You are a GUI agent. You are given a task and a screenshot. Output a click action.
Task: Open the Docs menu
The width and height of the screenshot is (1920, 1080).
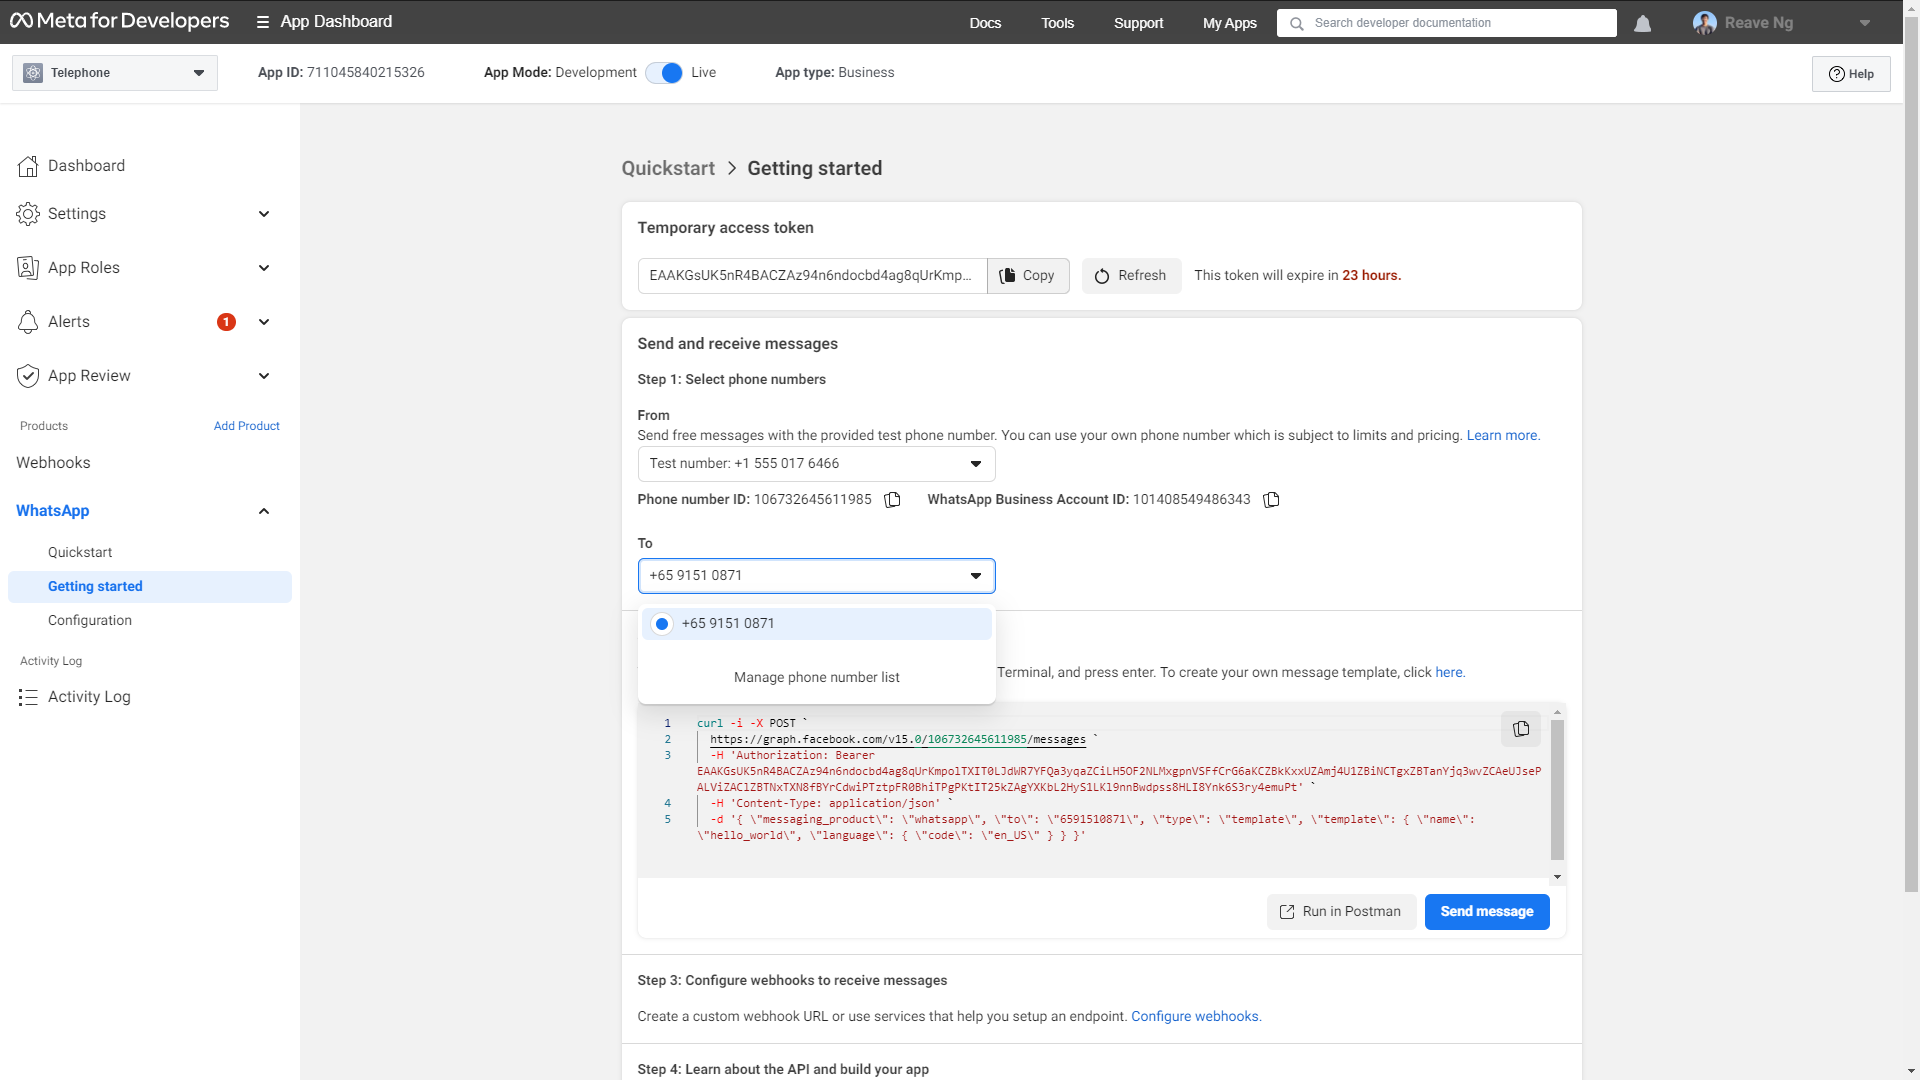[985, 23]
